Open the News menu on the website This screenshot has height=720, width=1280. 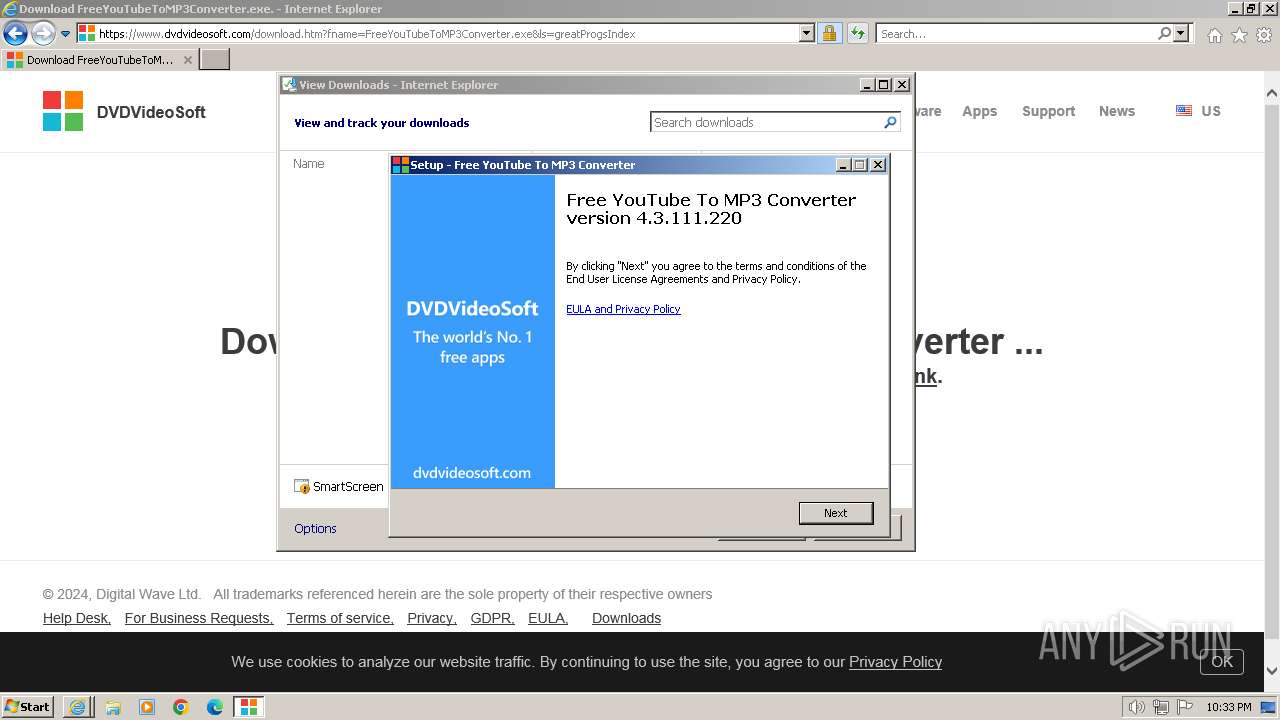click(x=1116, y=111)
